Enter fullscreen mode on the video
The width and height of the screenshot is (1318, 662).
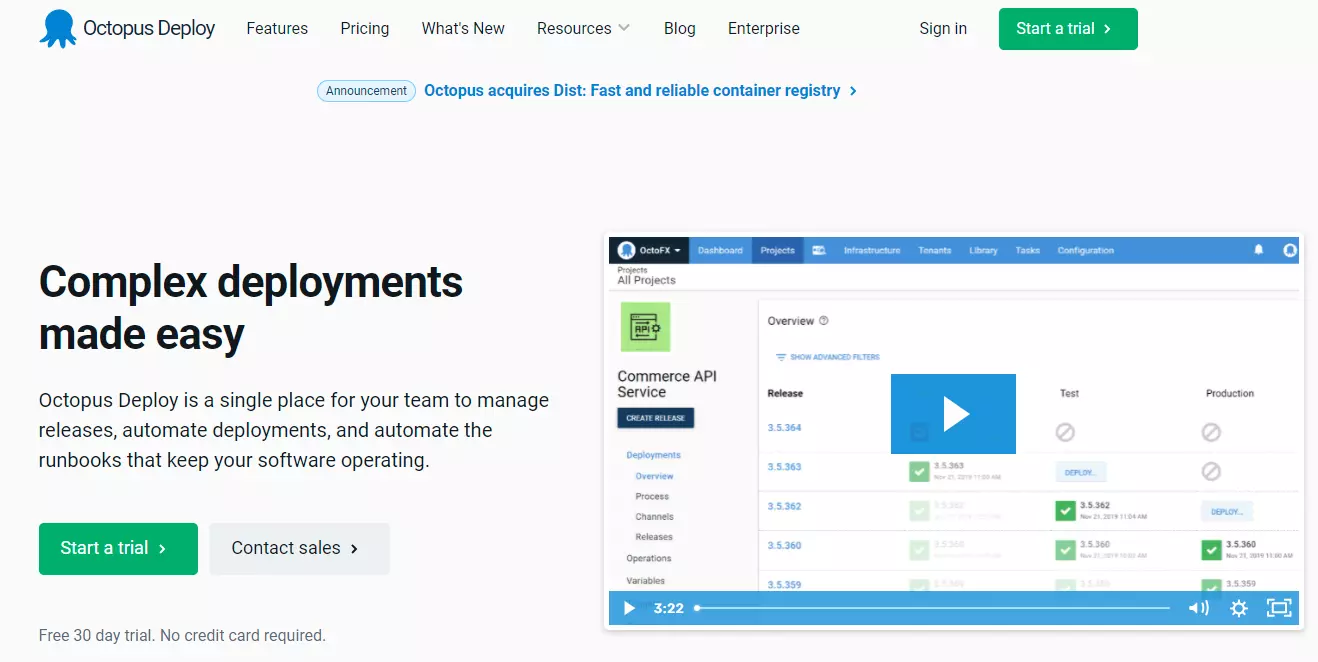click(1278, 608)
